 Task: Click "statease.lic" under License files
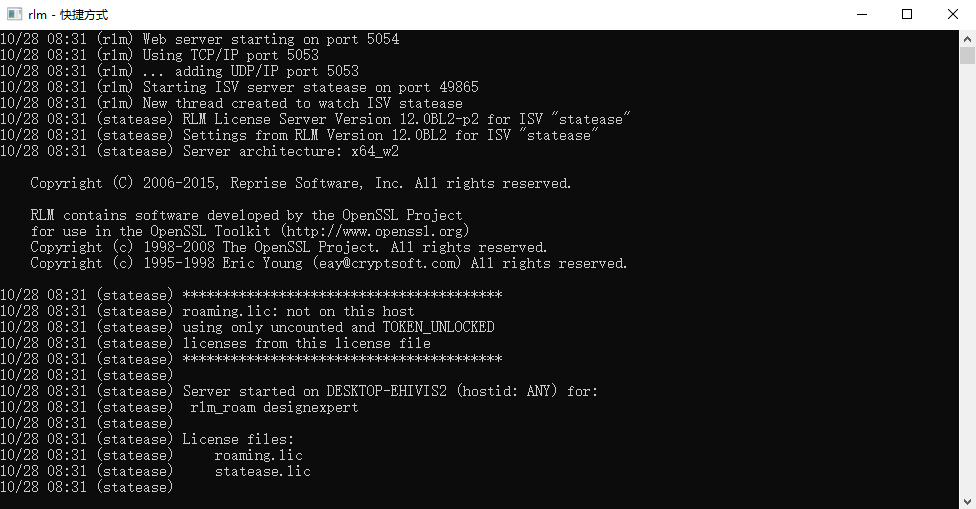click(262, 472)
